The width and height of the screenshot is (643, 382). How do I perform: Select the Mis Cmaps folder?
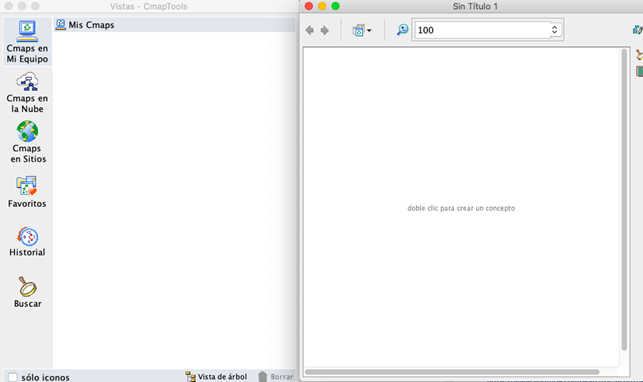(x=174, y=25)
